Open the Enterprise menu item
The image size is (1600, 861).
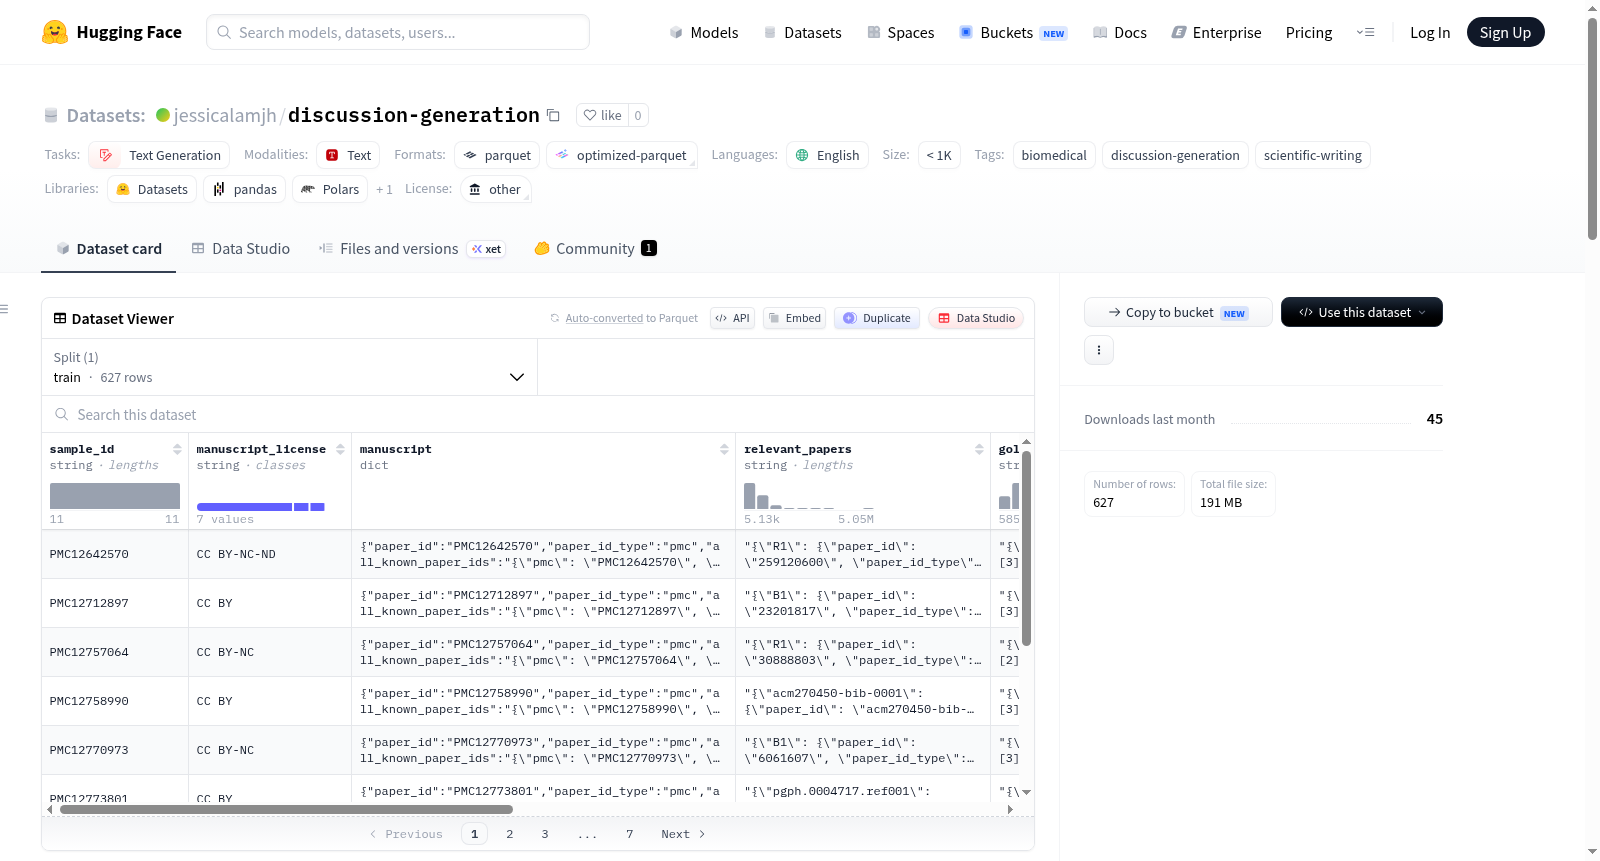click(1216, 32)
